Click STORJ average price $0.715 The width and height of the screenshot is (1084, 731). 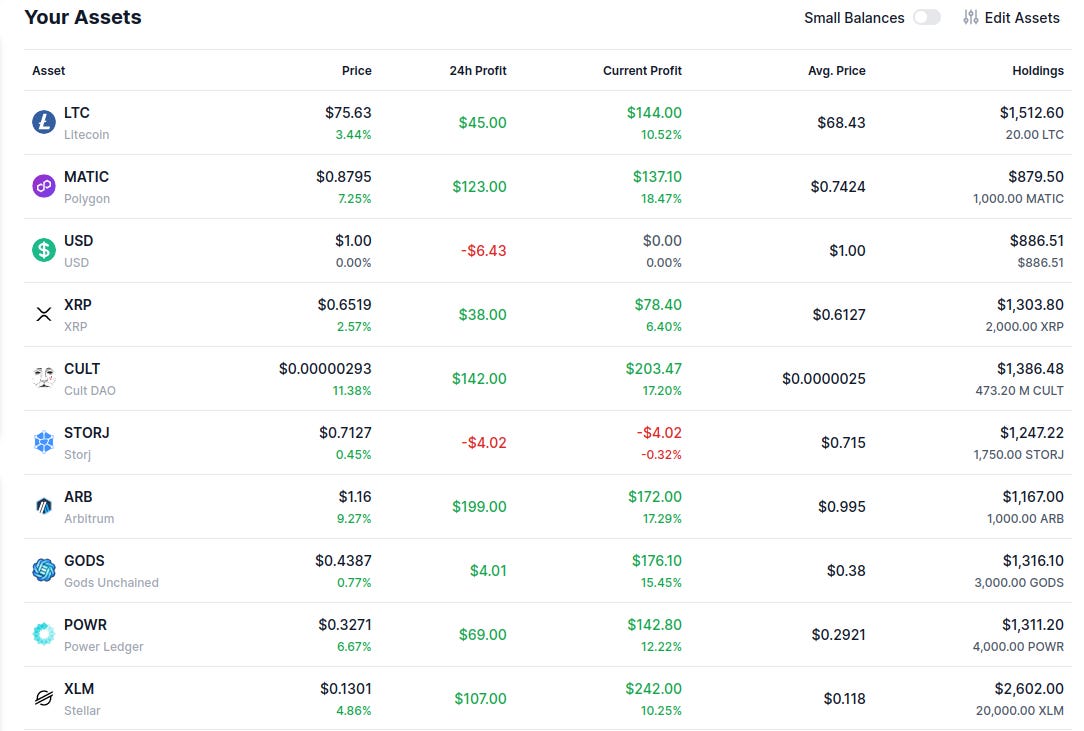(843, 442)
